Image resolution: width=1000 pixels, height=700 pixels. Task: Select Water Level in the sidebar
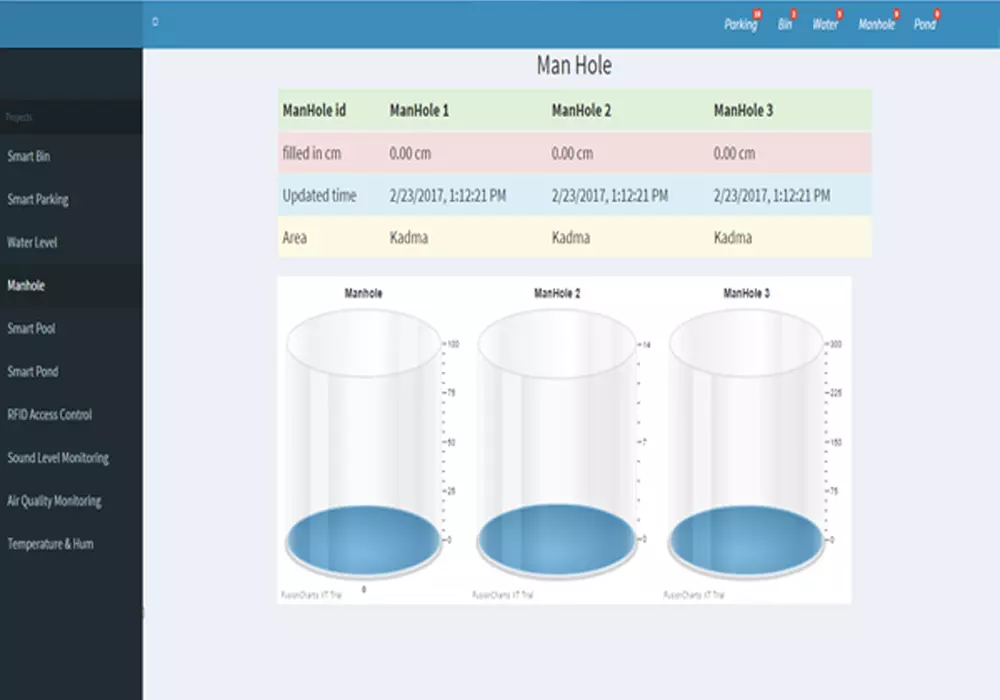pyautogui.click(x=31, y=242)
